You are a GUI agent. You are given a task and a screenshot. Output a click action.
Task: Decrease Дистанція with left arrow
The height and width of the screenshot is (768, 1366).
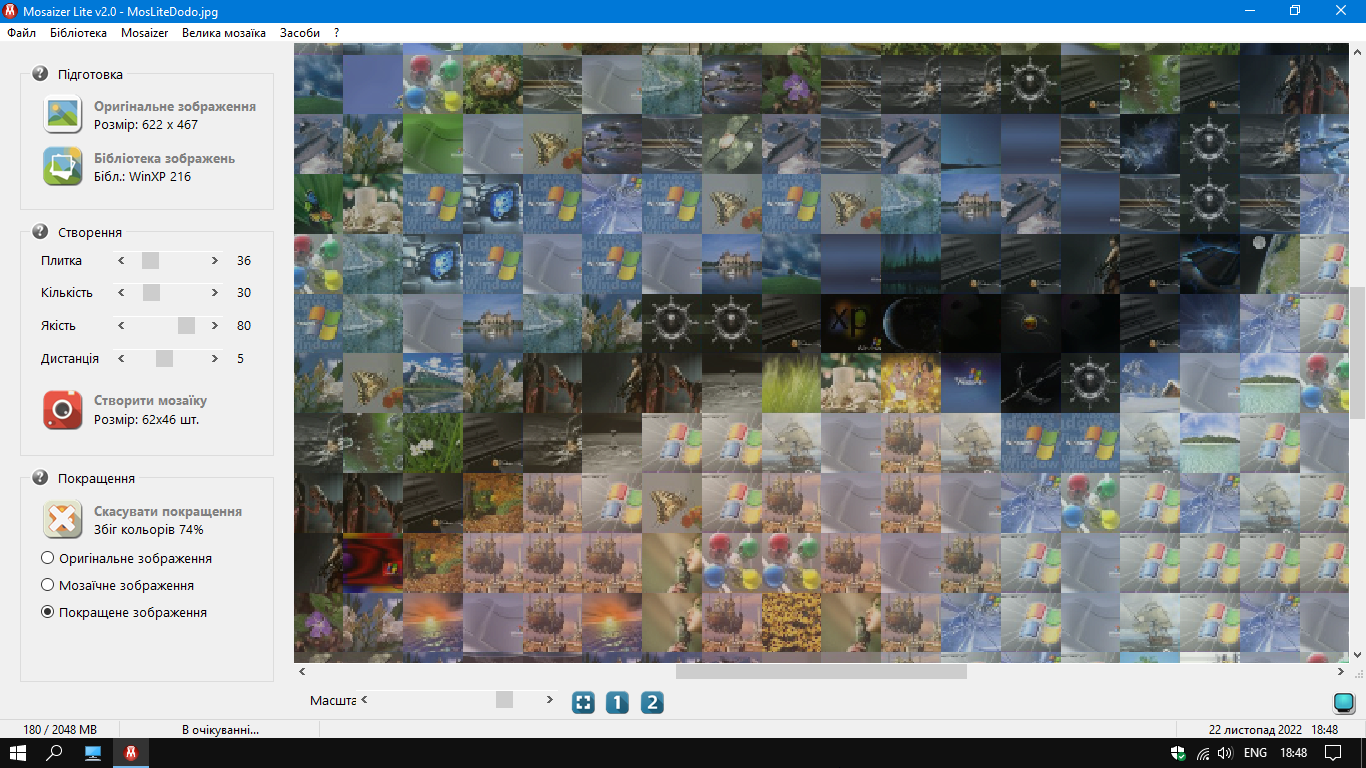point(121,358)
